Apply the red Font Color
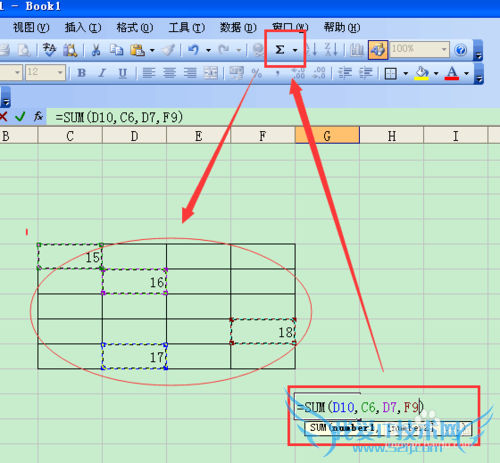 point(452,73)
